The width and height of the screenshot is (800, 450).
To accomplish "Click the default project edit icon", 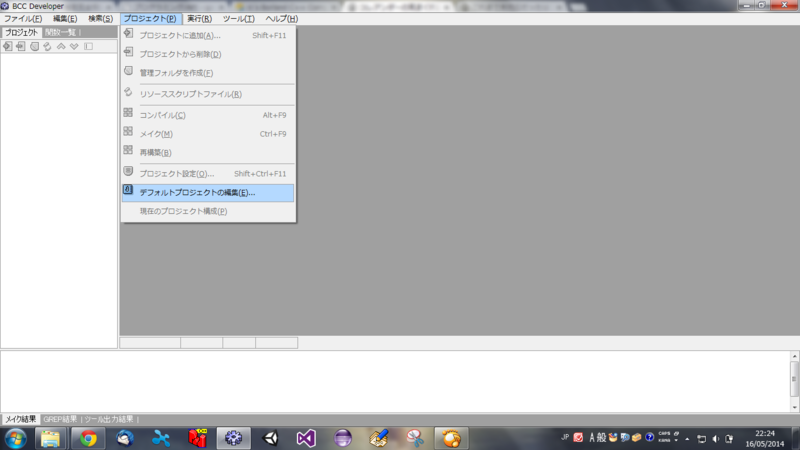I will 128,190.
